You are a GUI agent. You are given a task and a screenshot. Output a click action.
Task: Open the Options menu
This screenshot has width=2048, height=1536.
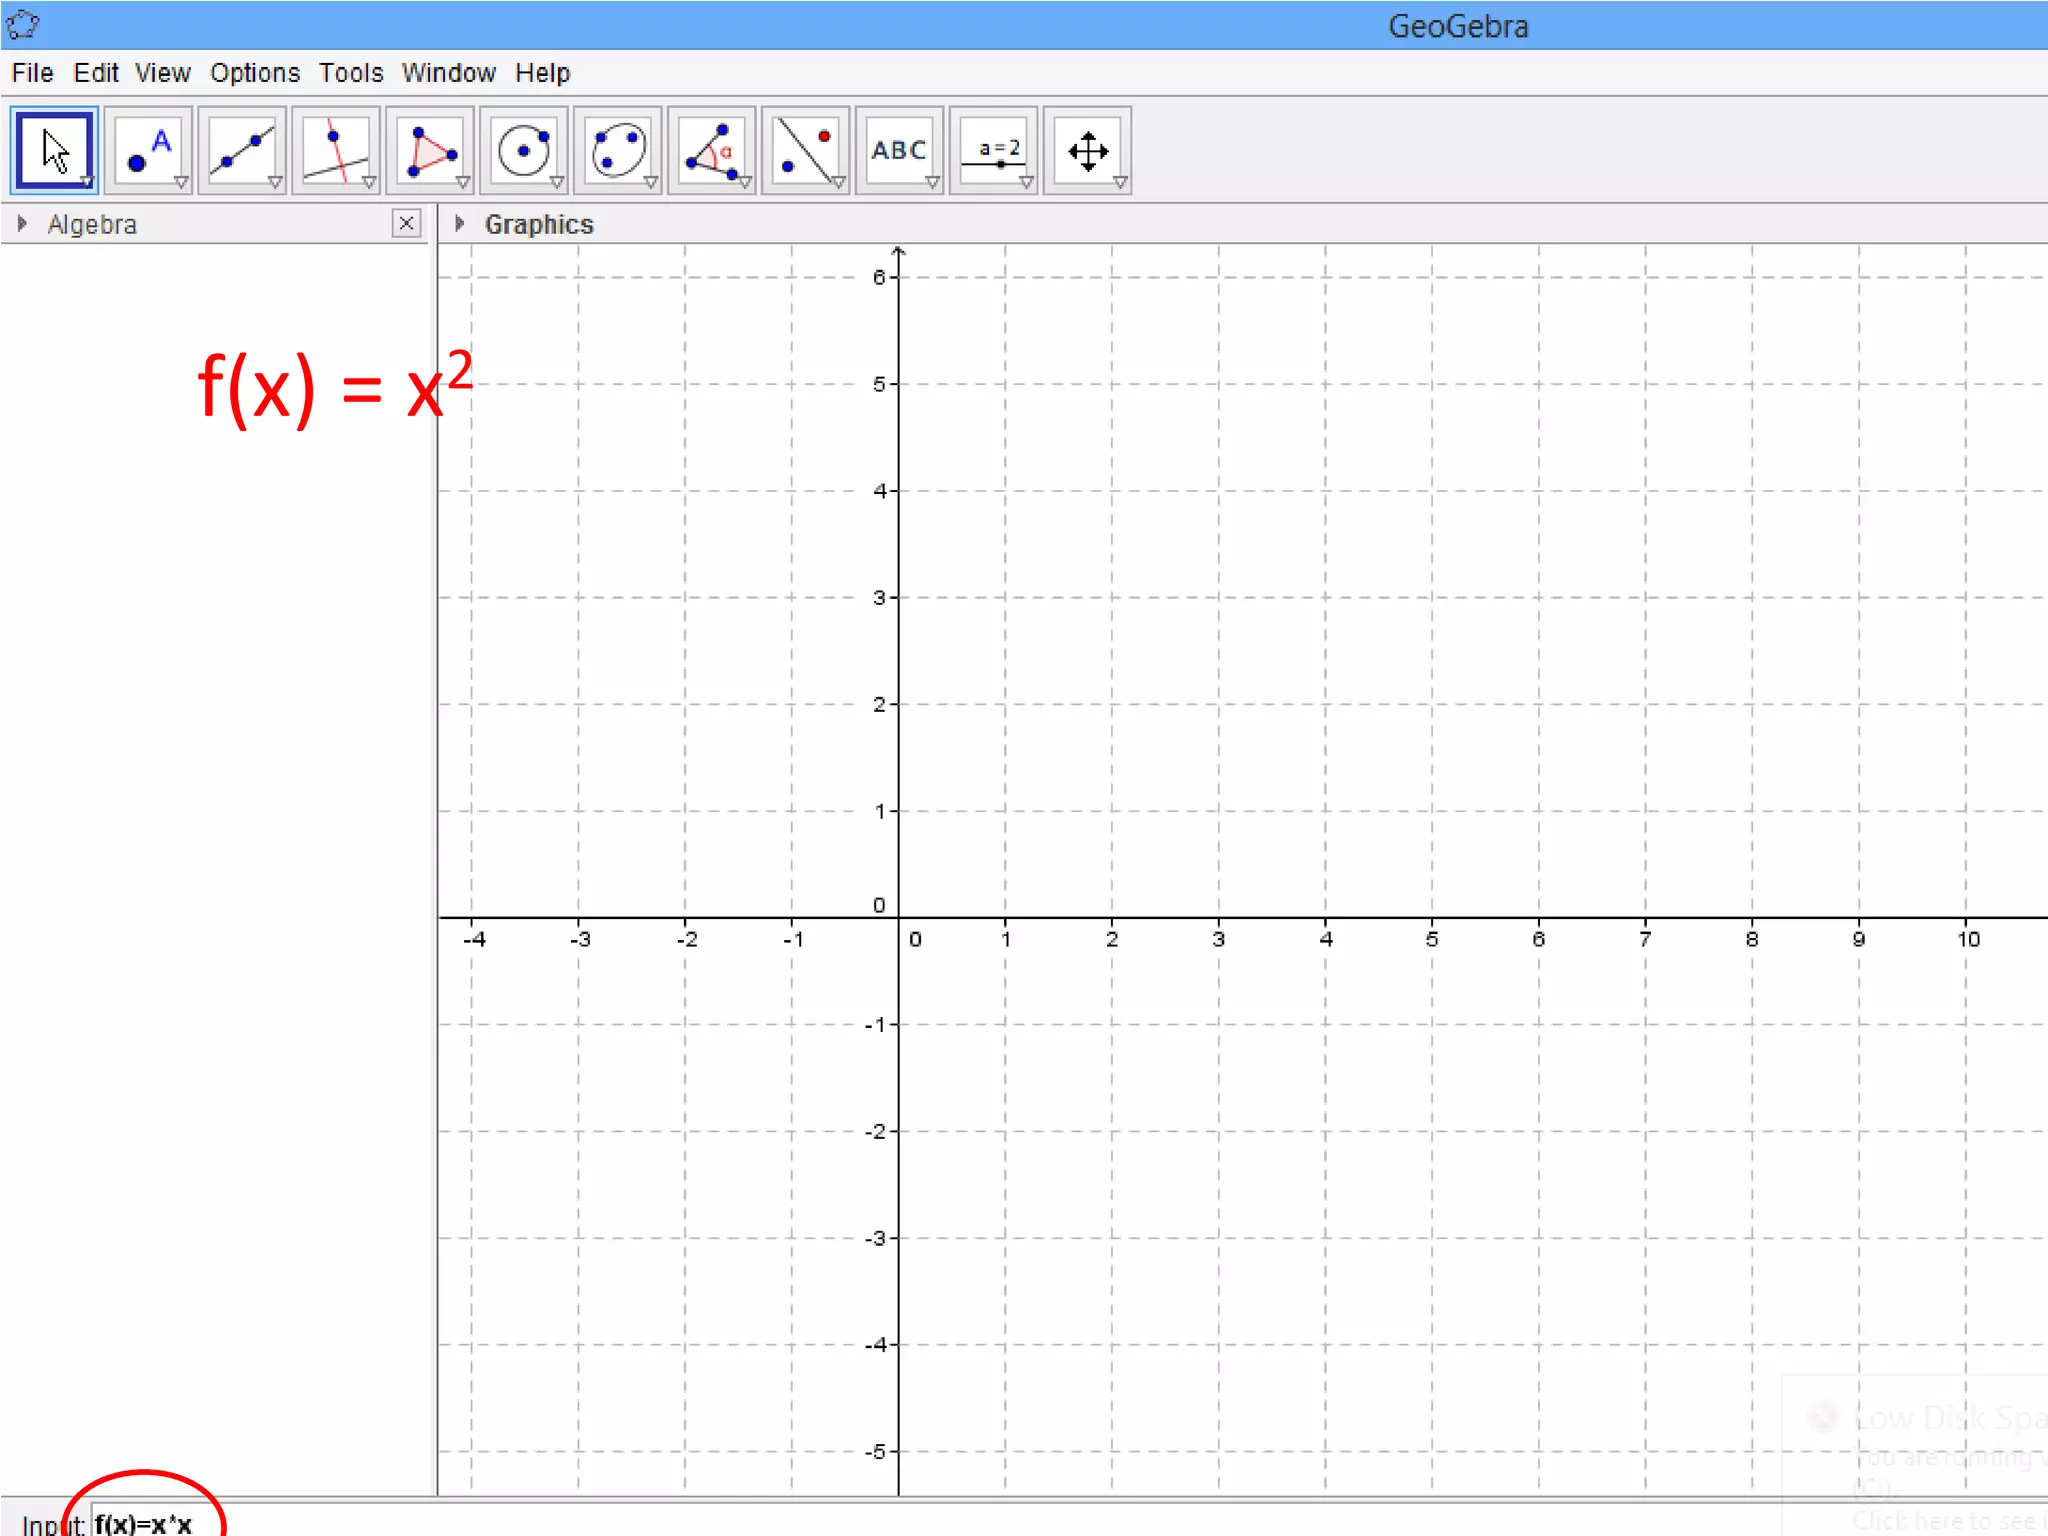254,73
